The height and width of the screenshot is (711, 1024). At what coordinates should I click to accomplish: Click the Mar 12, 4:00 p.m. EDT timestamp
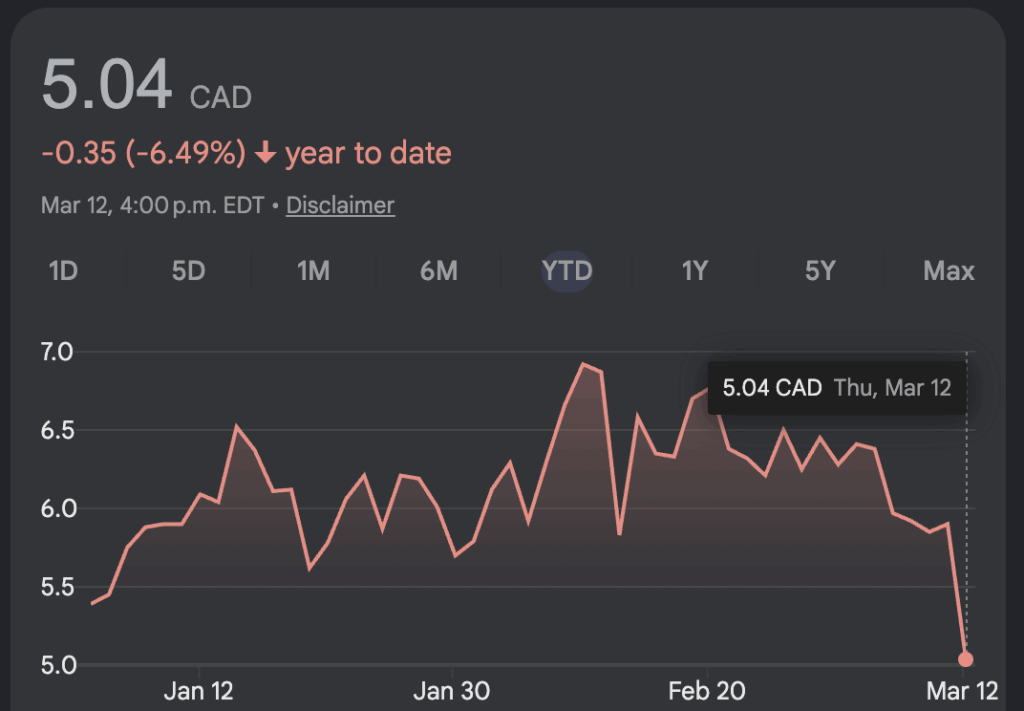click(x=152, y=205)
